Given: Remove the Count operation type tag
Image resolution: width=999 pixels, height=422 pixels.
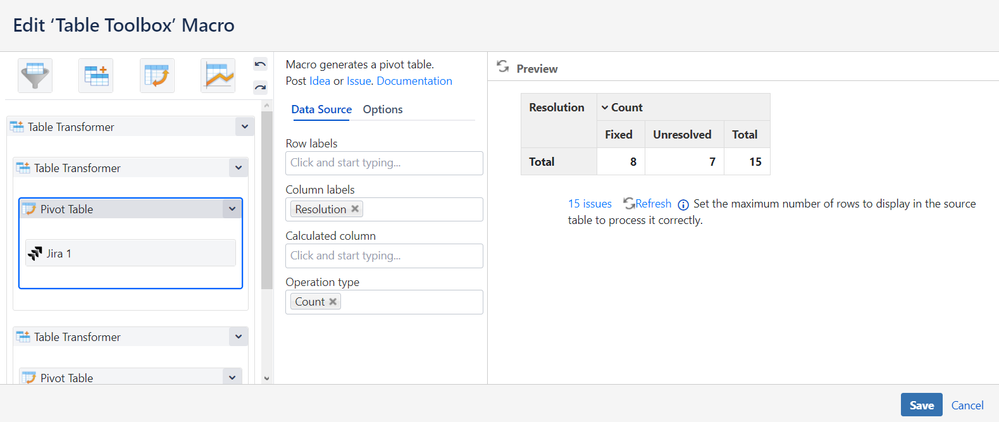Looking at the screenshot, I should point(333,302).
